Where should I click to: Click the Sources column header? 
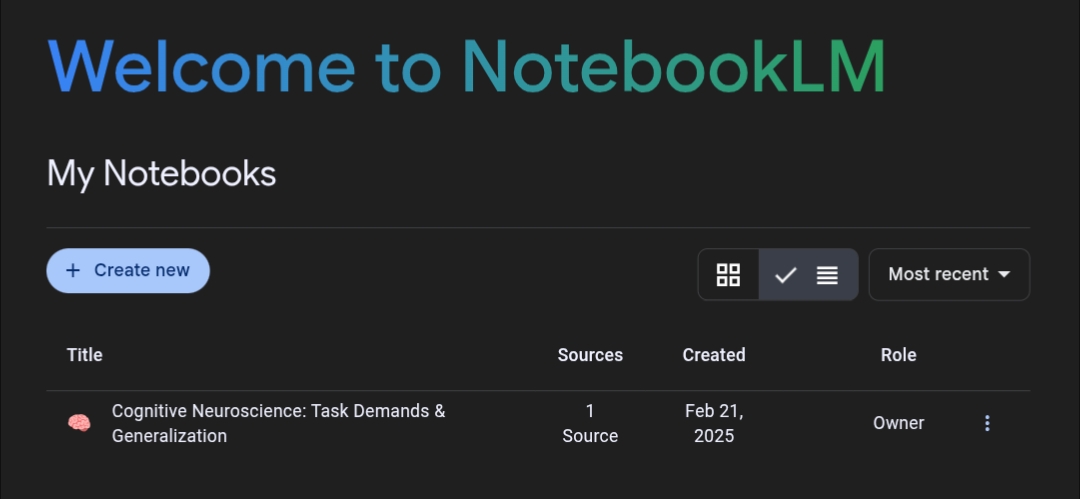tap(590, 355)
